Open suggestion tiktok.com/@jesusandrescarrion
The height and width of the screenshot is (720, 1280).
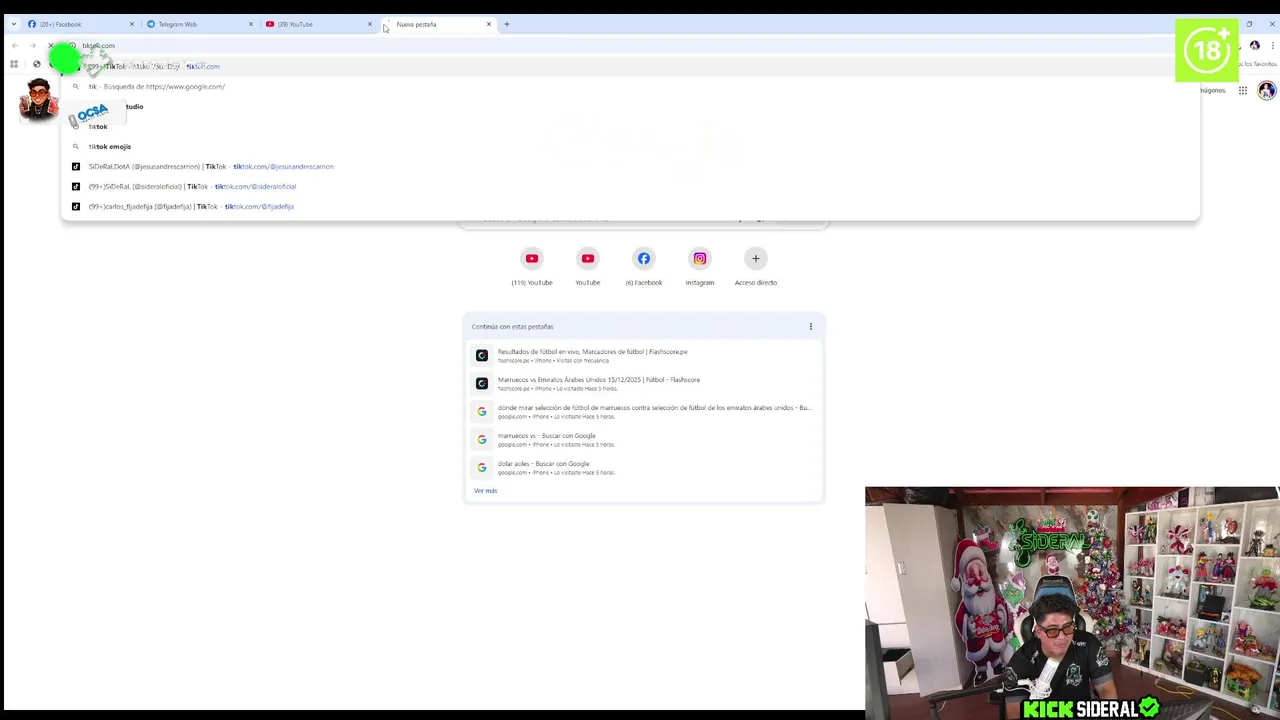630,166
